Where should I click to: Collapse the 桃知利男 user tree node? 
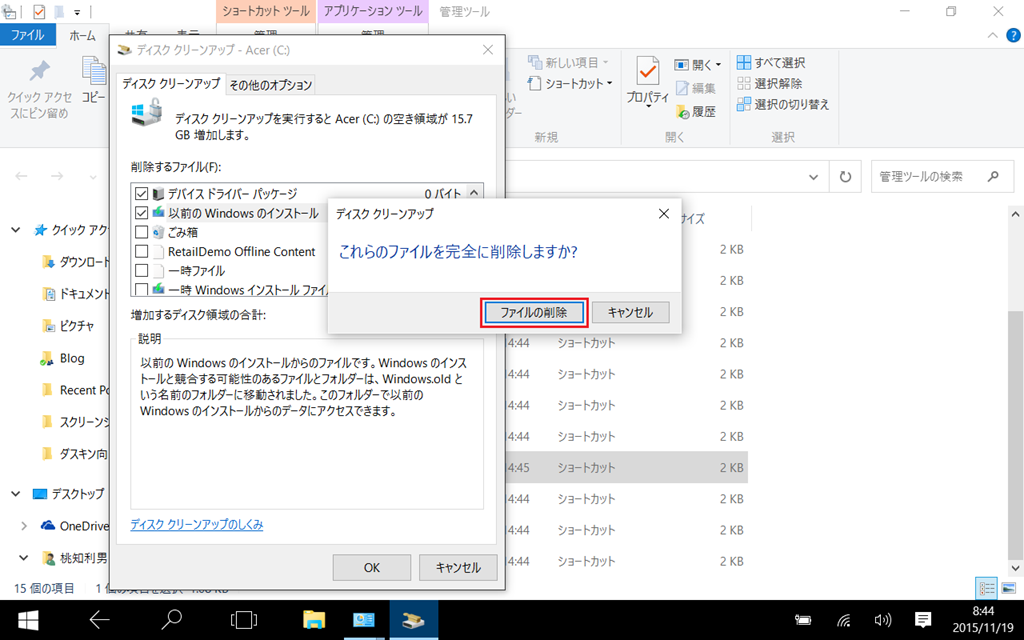tap(23, 558)
